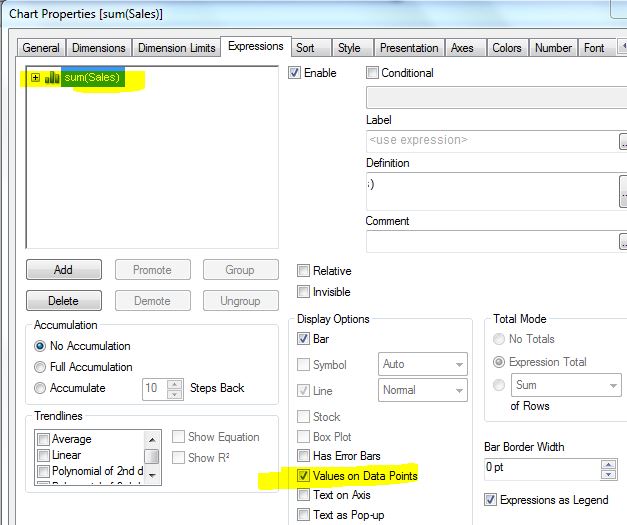Uncheck Values on Data Points

coord(303,476)
